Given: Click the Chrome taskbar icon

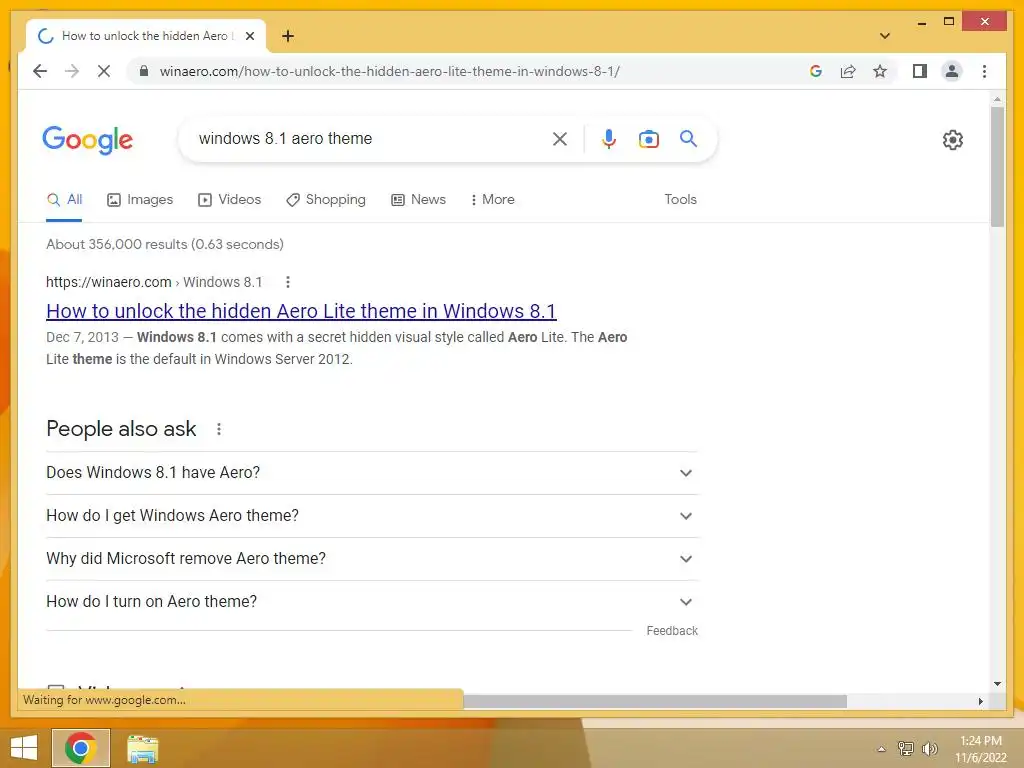Looking at the screenshot, I should click(x=81, y=748).
